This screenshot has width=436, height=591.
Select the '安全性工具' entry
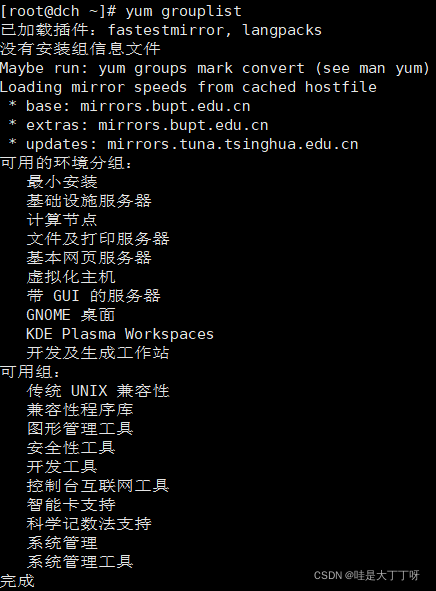coord(71,448)
